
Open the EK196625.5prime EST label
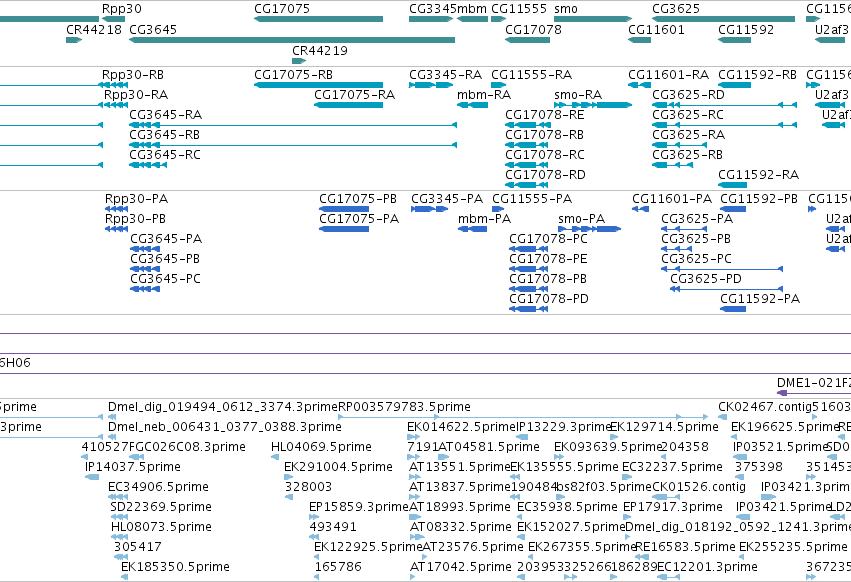click(x=784, y=427)
